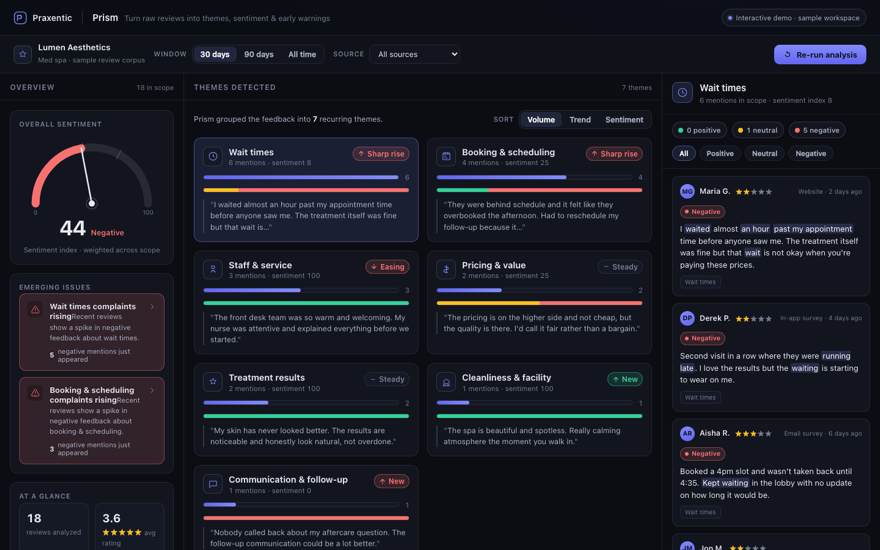The height and width of the screenshot is (550, 880).
Task: Expand Booking & scheduling complaints alert chevron
Action: point(152,390)
